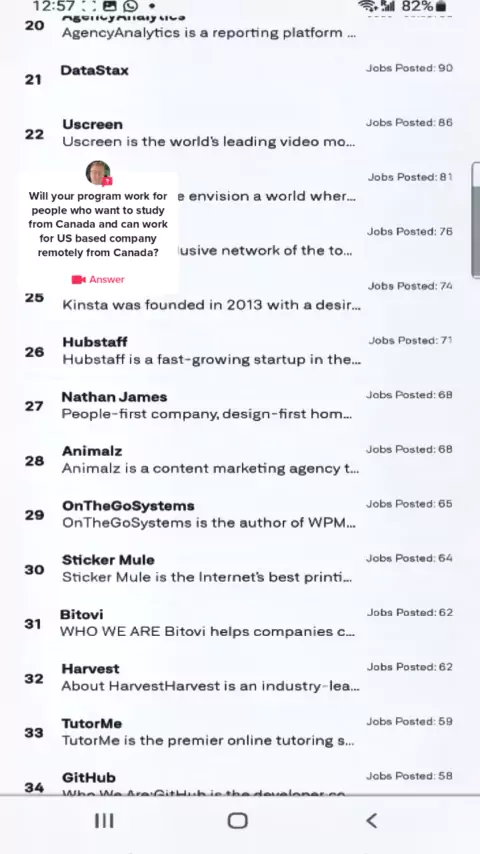Tap the red video camera Answer icon
This screenshot has width=480, height=854.
78,279
